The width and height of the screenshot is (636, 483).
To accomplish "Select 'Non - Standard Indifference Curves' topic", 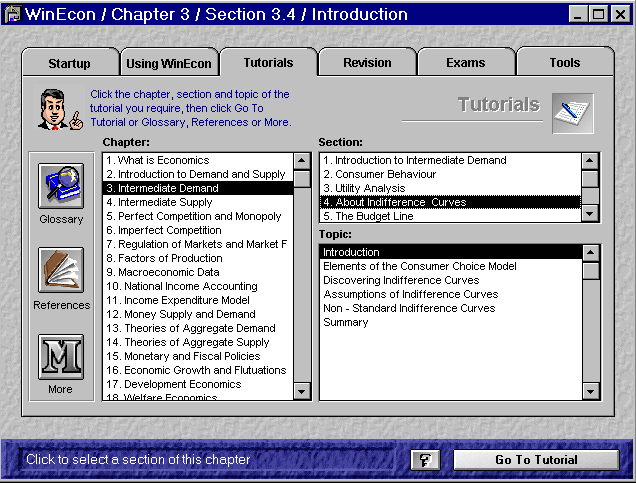I will (451, 308).
